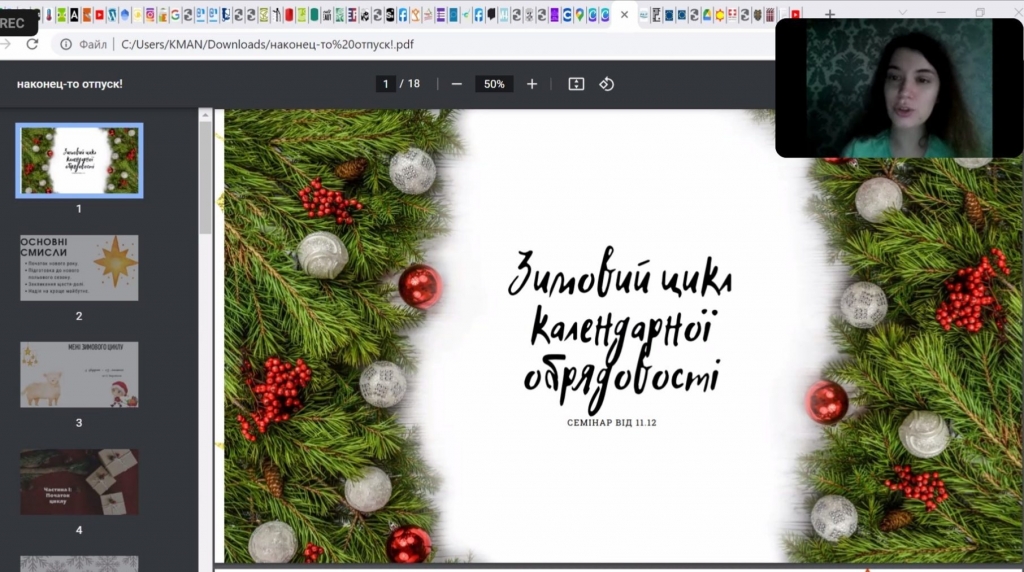Open site info icon beside Файл
The image size is (1024, 572).
66,44
